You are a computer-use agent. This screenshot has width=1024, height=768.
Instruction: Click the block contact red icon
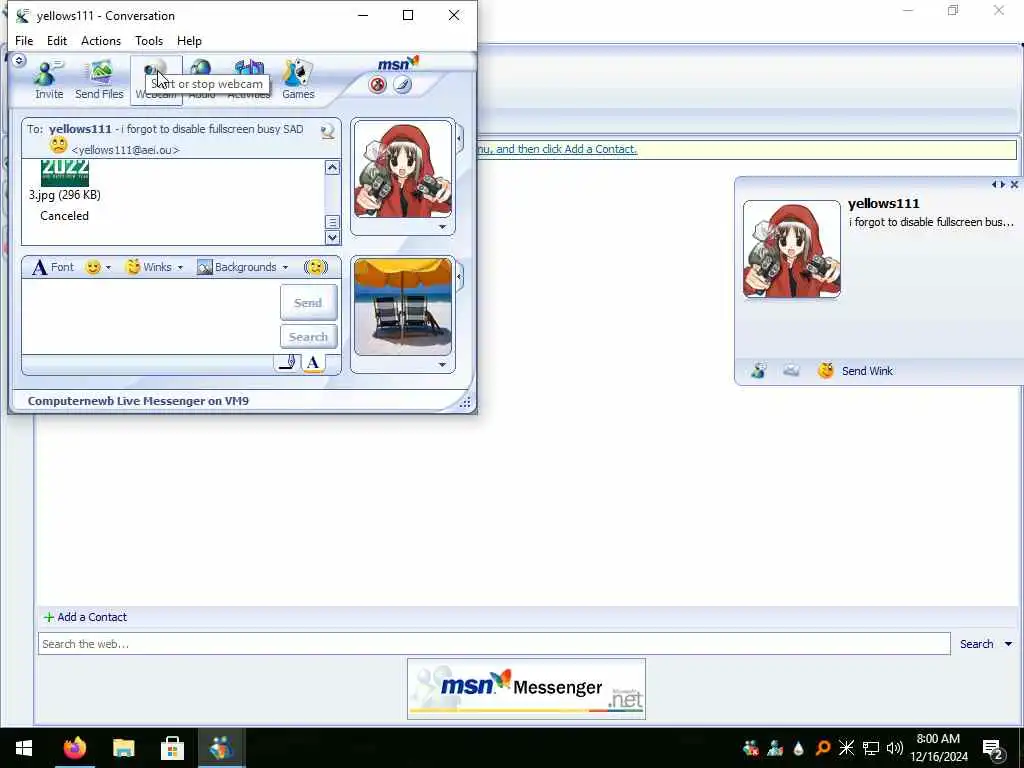pos(377,85)
